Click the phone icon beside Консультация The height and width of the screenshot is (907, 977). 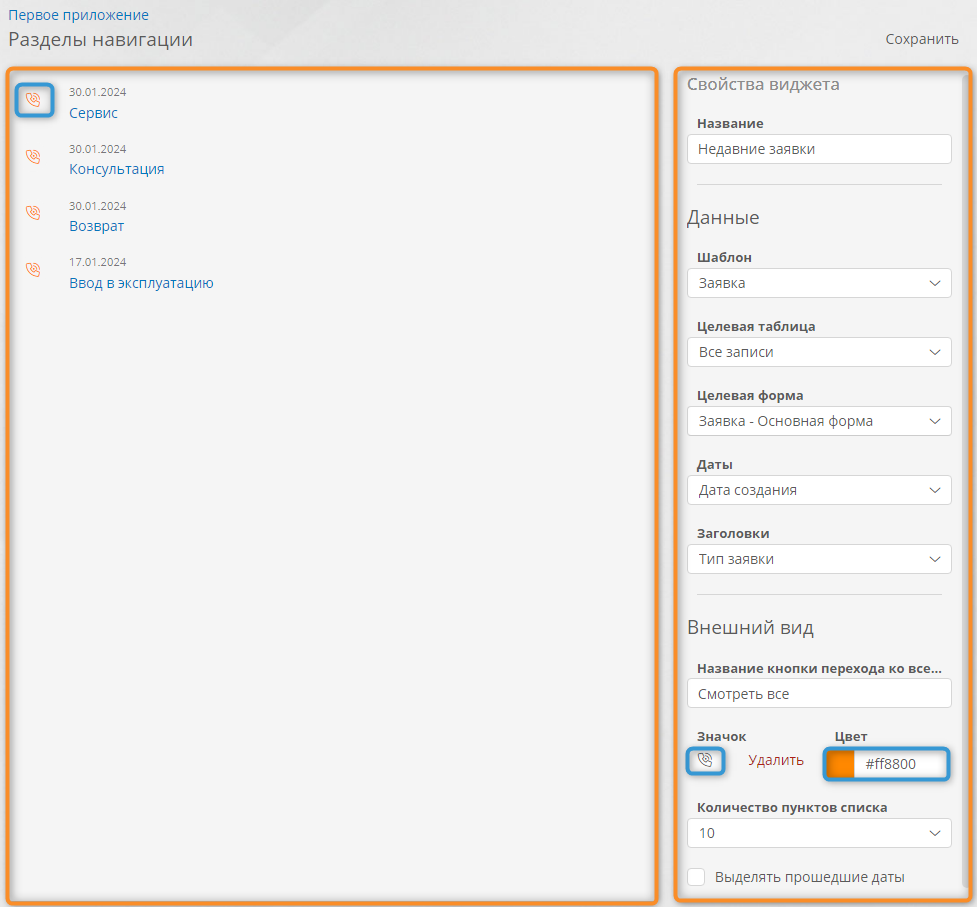click(x=33, y=157)
